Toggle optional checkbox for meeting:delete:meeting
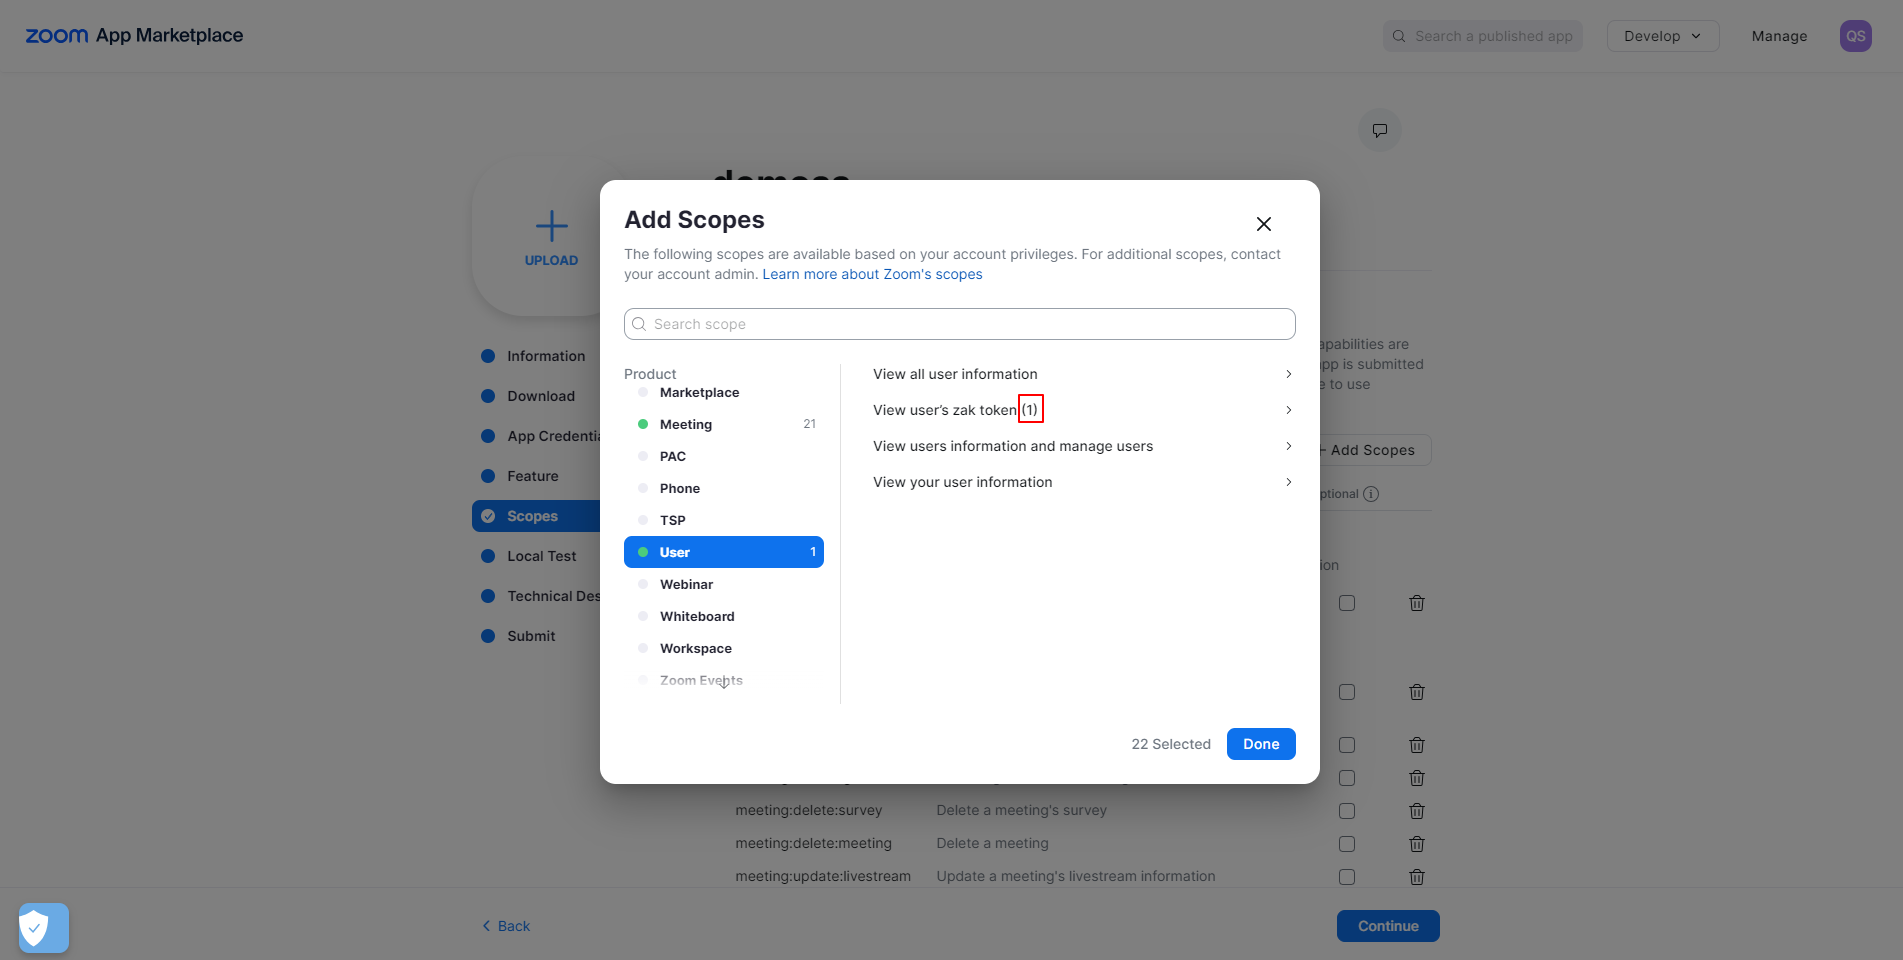1903x960 pixels. pyautogui.click(x=1347, y=844)
